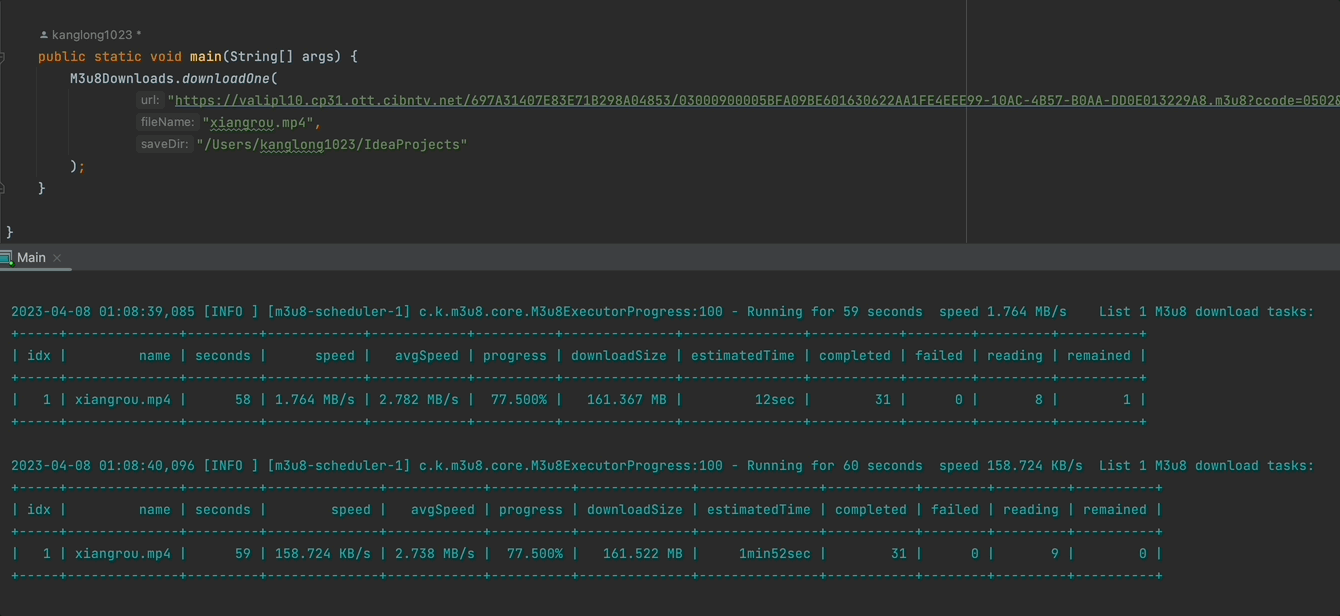
Task: Click the downloadOne method call
Action: pyautogui.click(x=225, y=78)
